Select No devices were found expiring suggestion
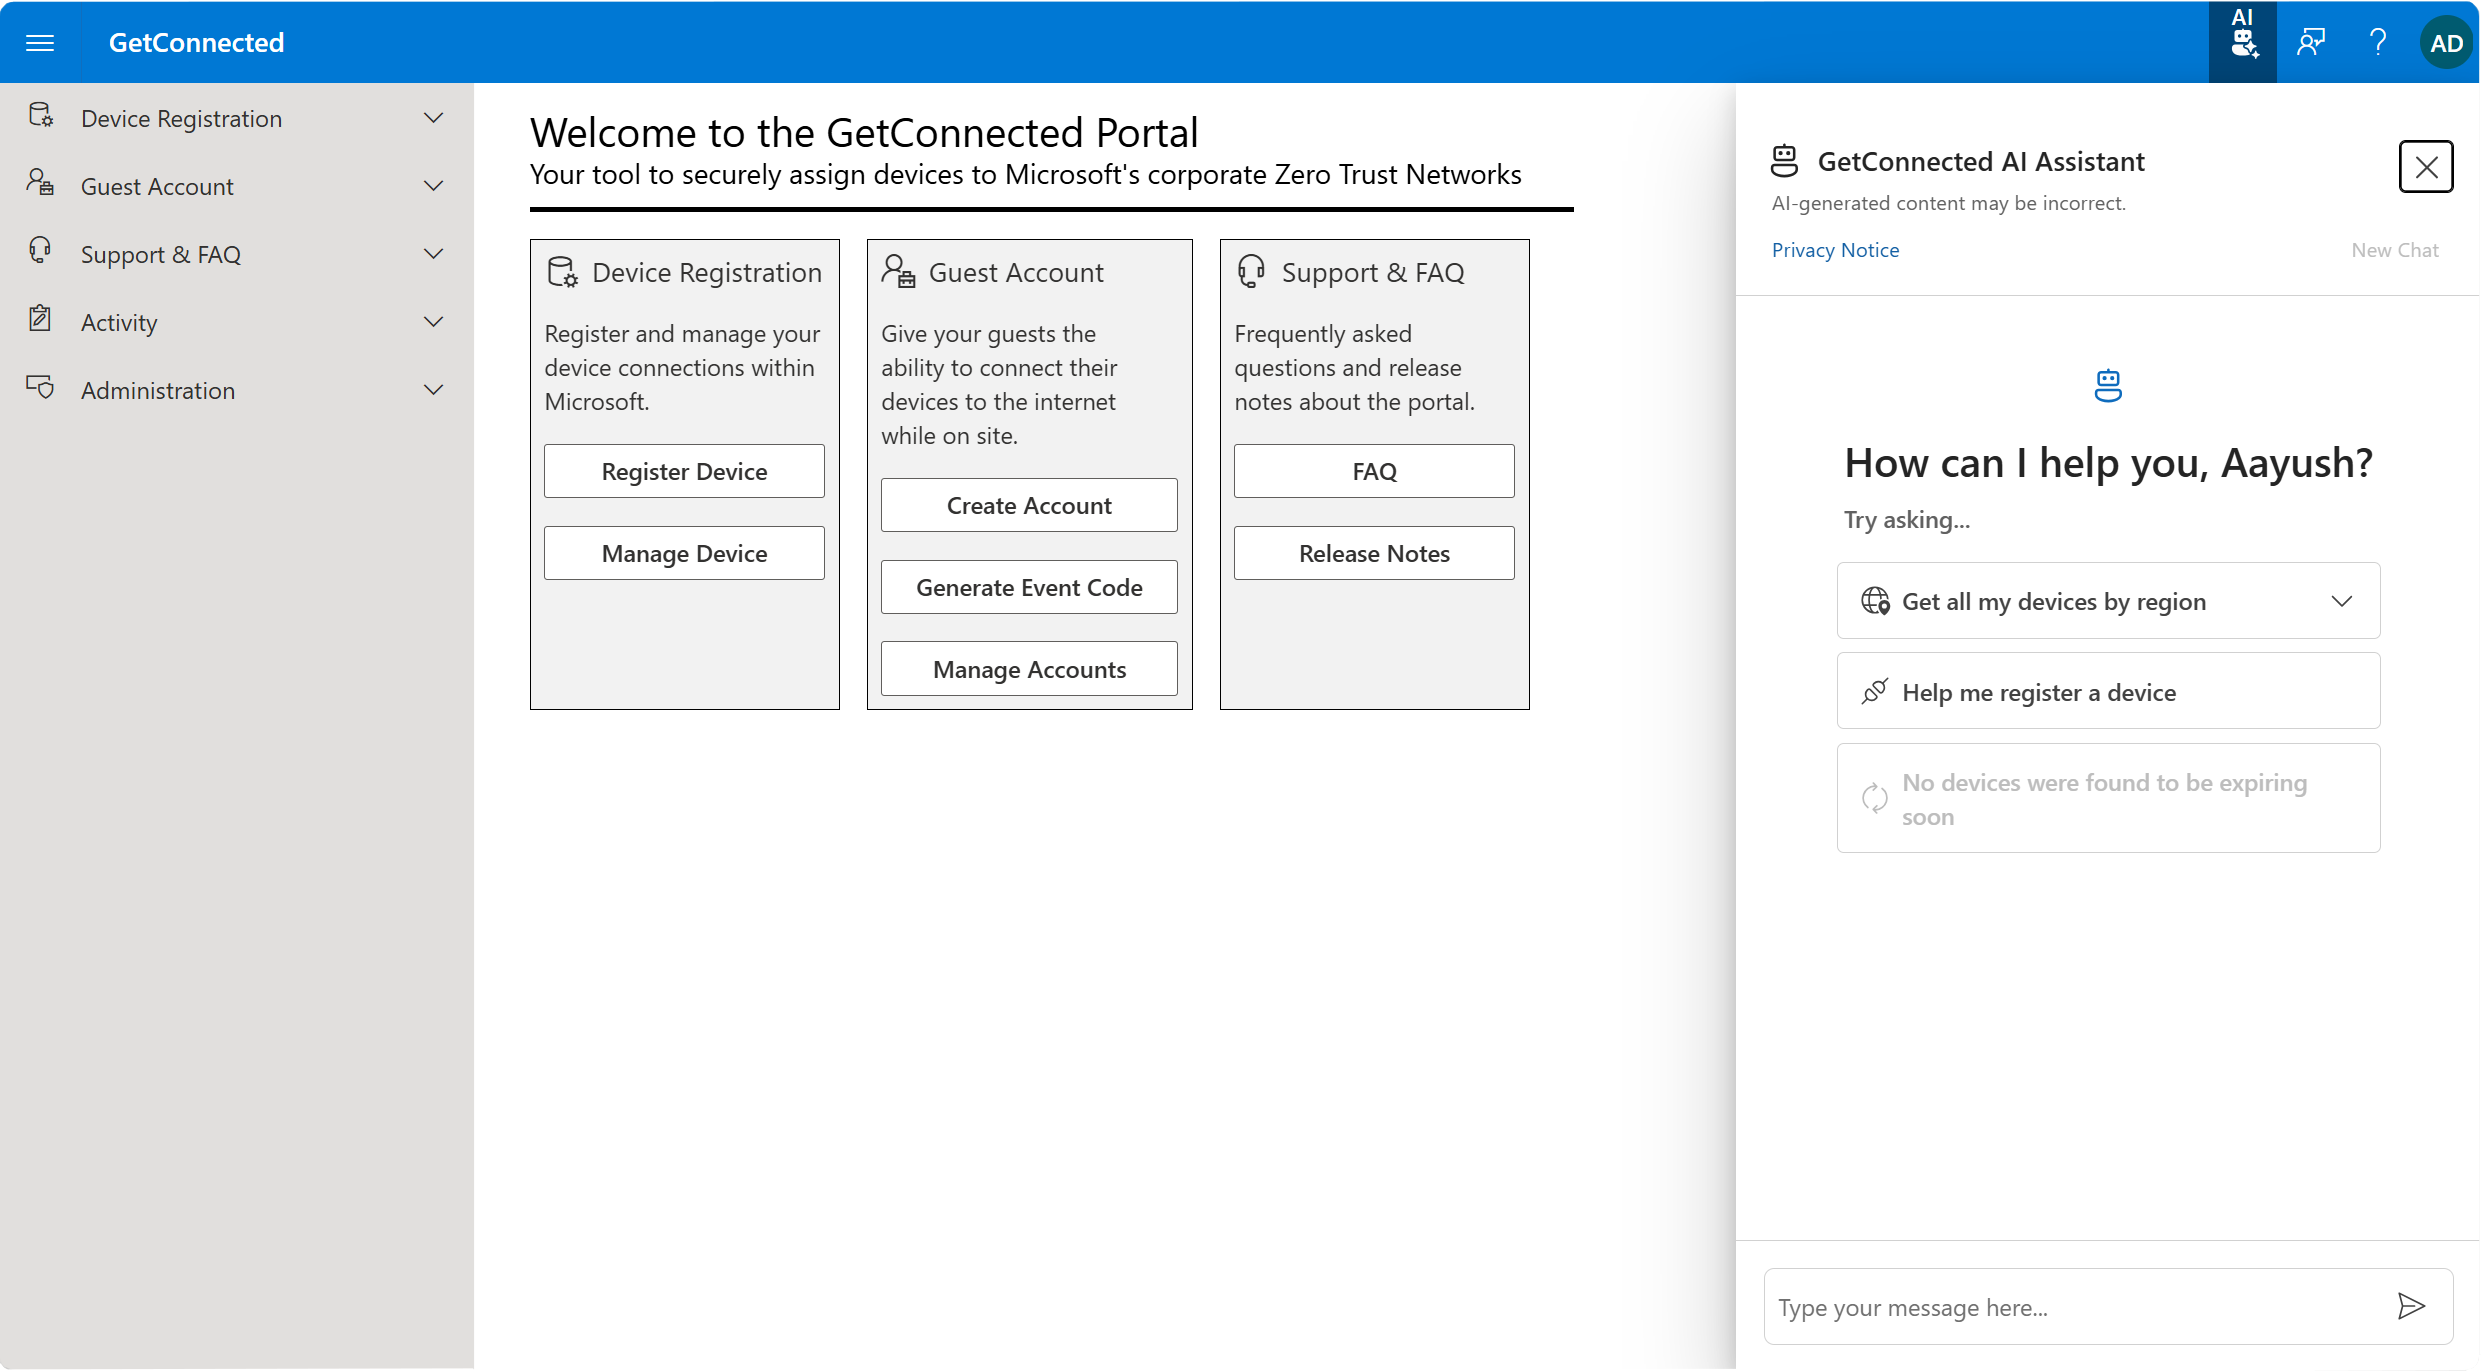 pyautogui.click(x=2108, y=798)
